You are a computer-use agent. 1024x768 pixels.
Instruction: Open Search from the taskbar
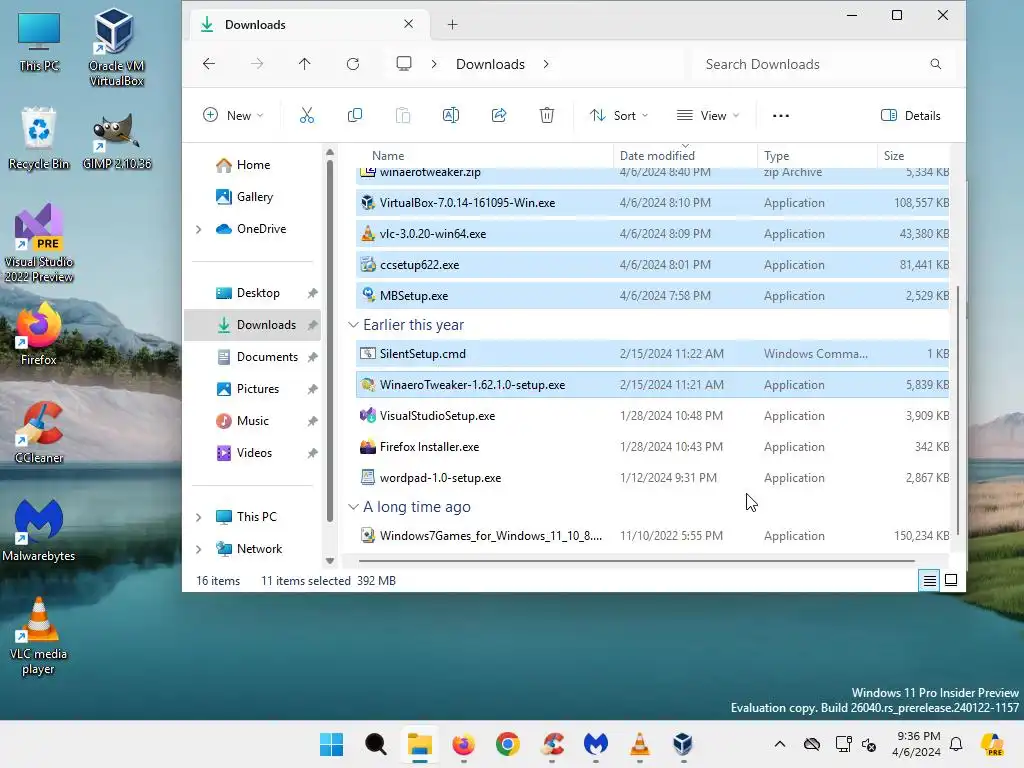point(376,744)
